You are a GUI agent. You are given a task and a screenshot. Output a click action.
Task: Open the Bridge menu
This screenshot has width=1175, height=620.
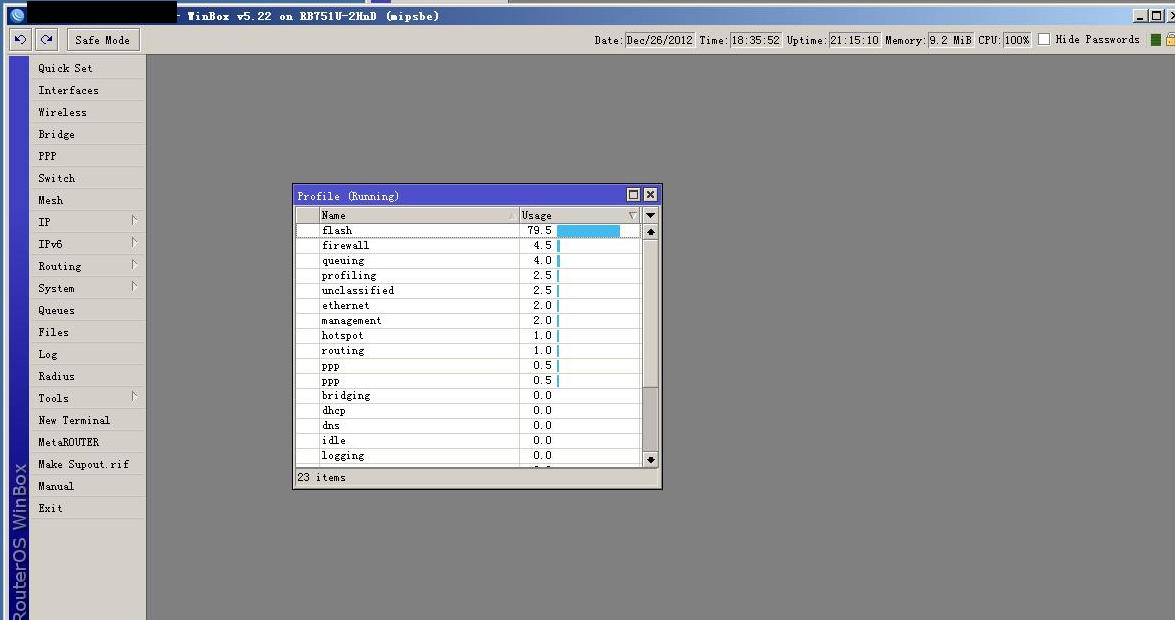[x=87, y=134]
